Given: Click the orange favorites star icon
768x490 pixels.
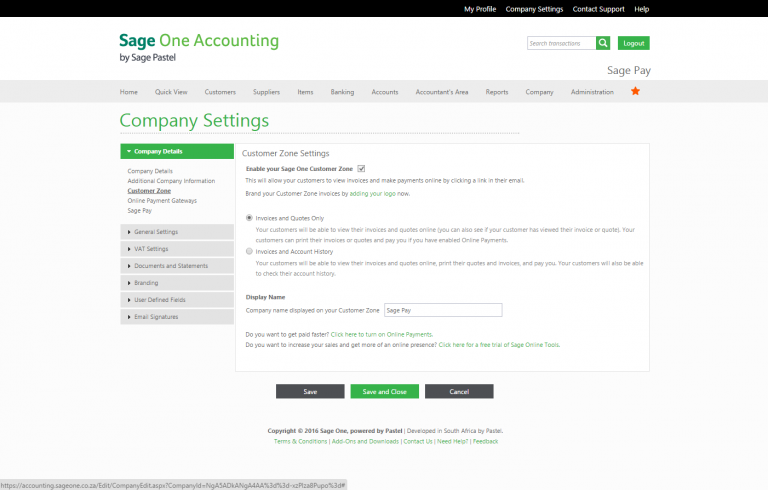Looking at the screenshot, I should coord(635,91).
